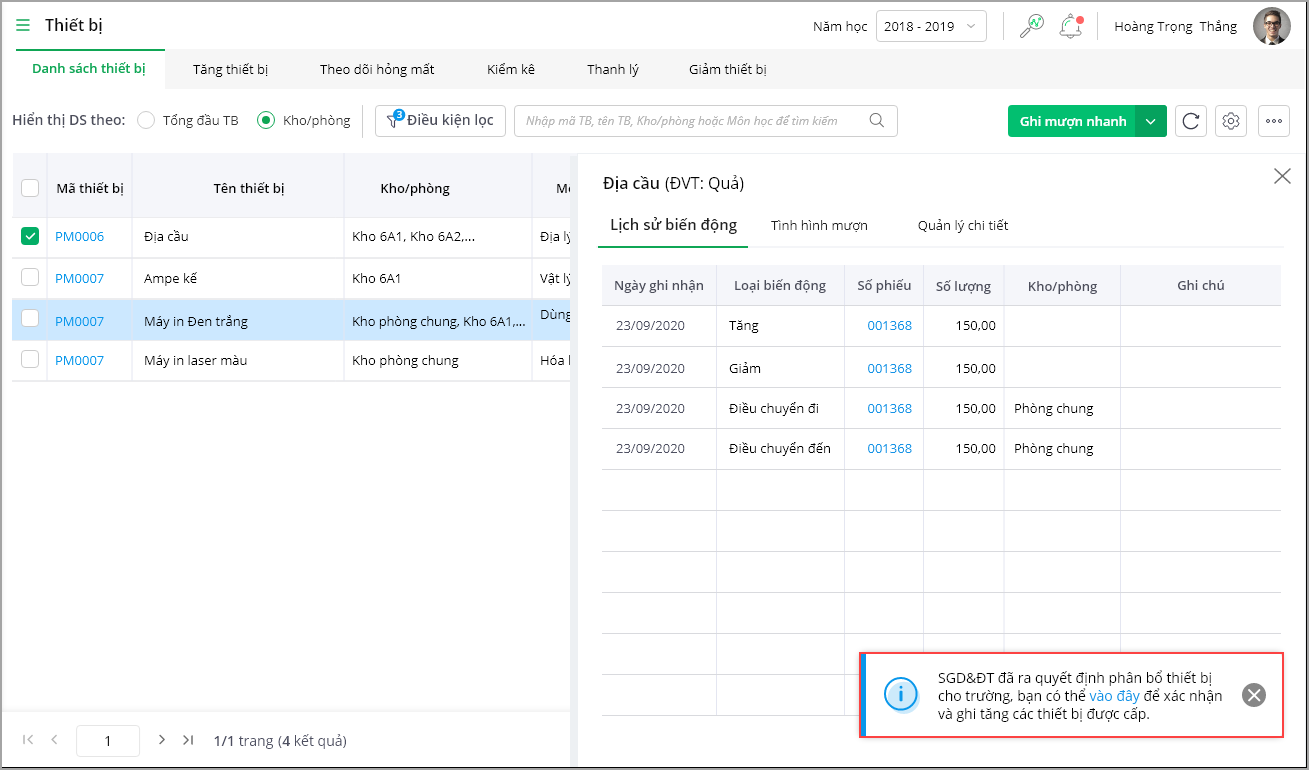Click the notification bell icon
This screenshot has width=1309, height=770.
(1071, 27)
